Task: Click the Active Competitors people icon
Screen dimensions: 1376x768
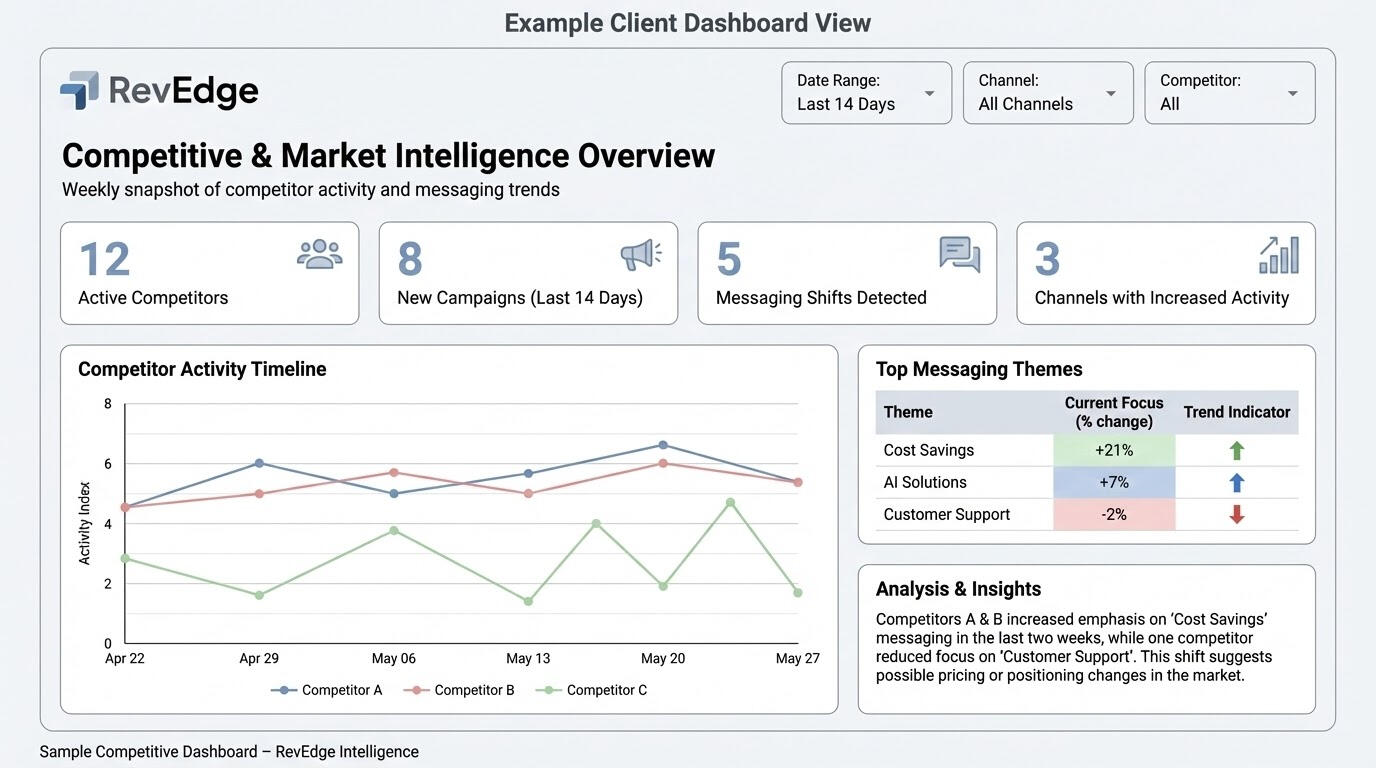Action: [x=319, y=254]
